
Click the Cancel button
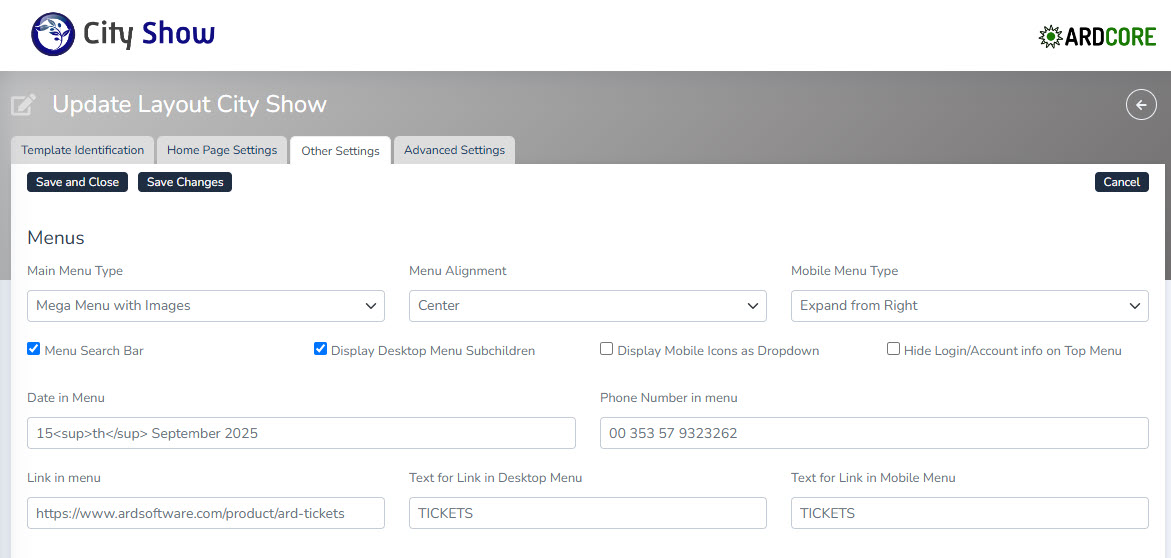(x=1121, y=182)
